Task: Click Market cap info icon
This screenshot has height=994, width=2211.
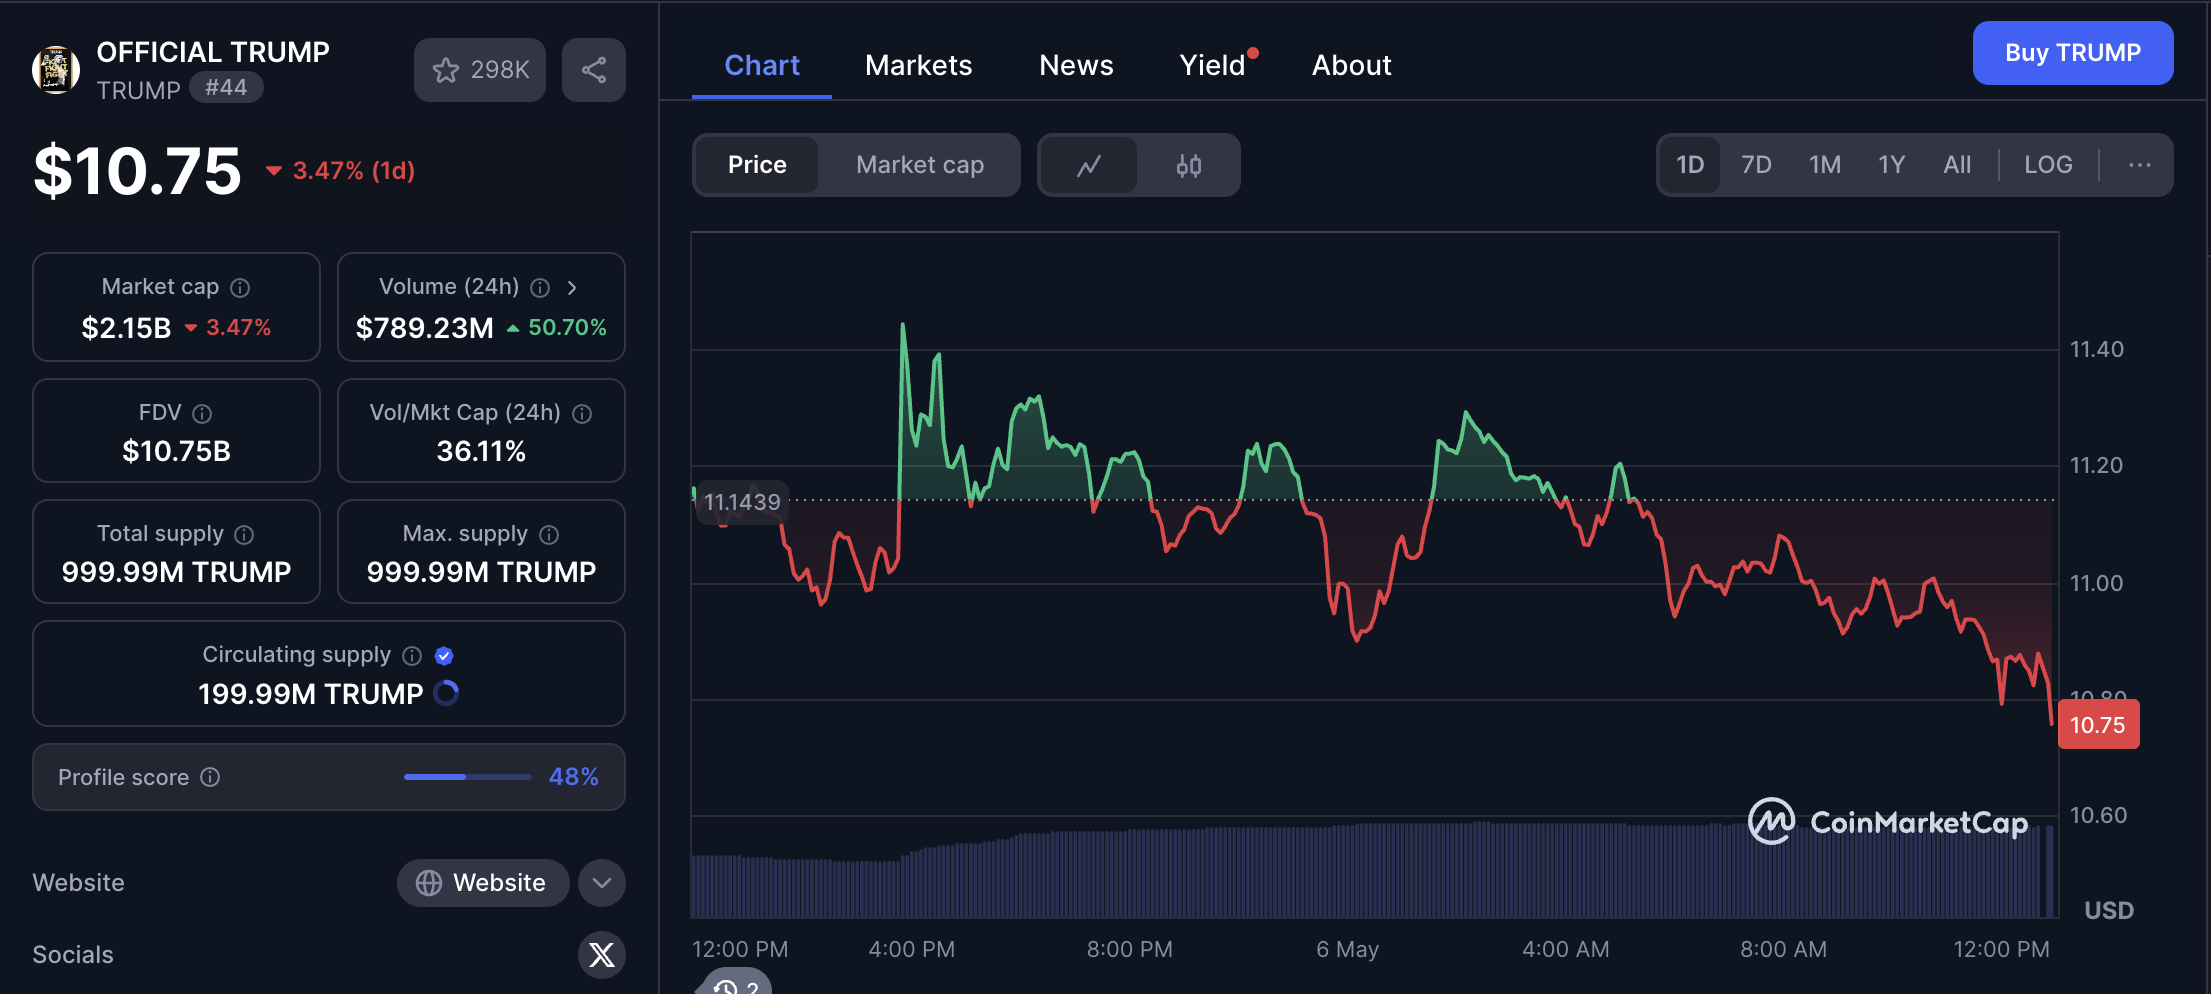Action: [240, 288]
